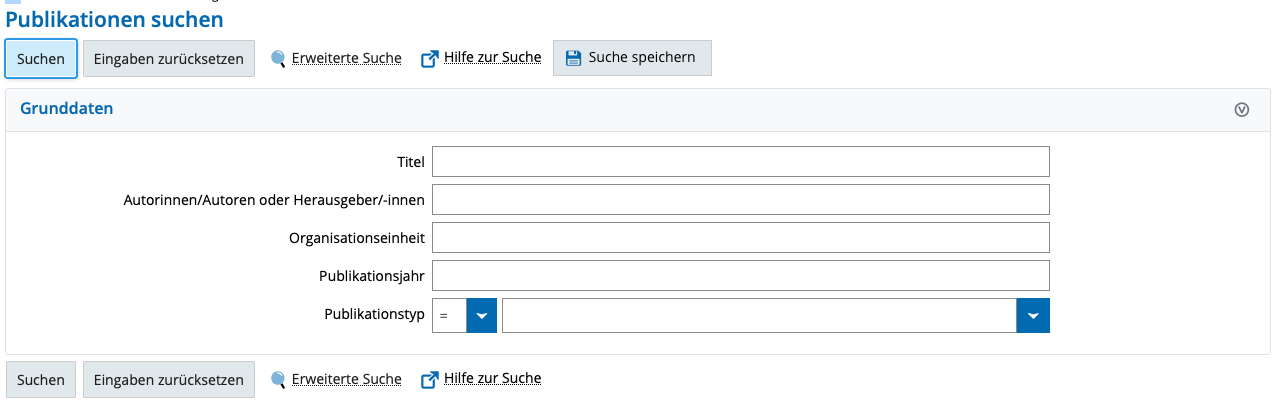Viewport: 1278px width, 412px height.
Task: Click the floppy disk icon in Suche speichern
Action: pyautogui.click(x=573, y=58)
